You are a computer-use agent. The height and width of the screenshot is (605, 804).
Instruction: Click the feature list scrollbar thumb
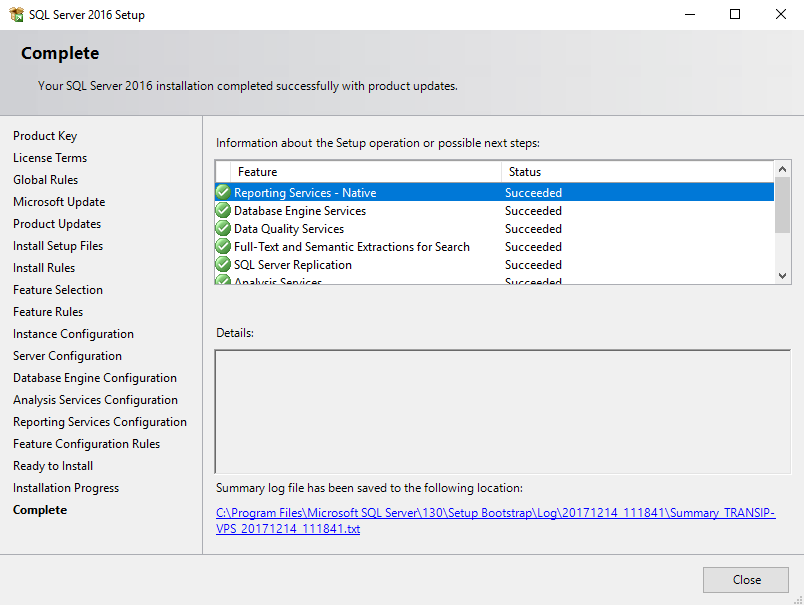pos(782,205)
